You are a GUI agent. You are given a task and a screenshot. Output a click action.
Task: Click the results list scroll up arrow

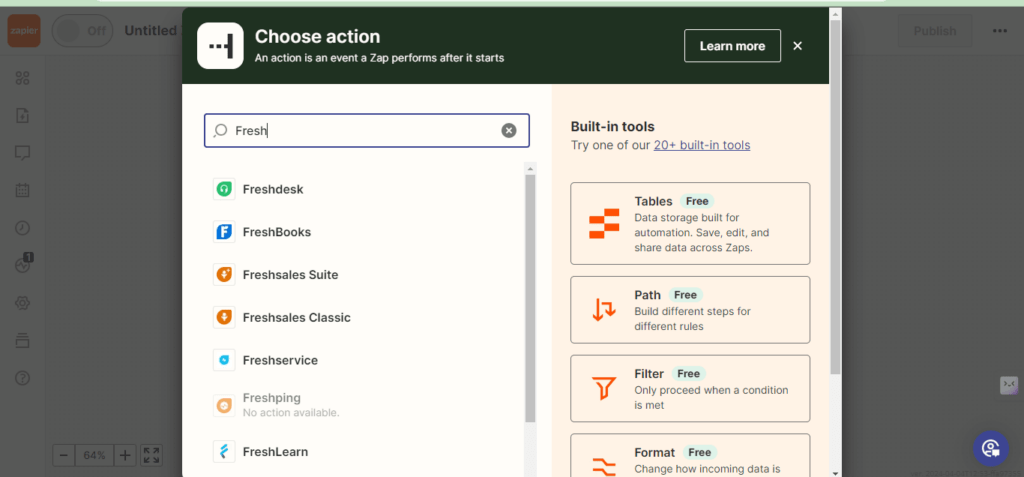[x=530, y=169]
